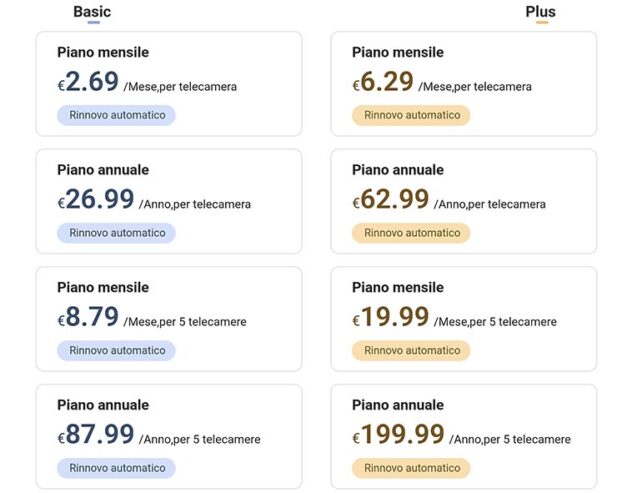Tap Rinnovo automatico badge under €62.99

click(x=411, y=233)
